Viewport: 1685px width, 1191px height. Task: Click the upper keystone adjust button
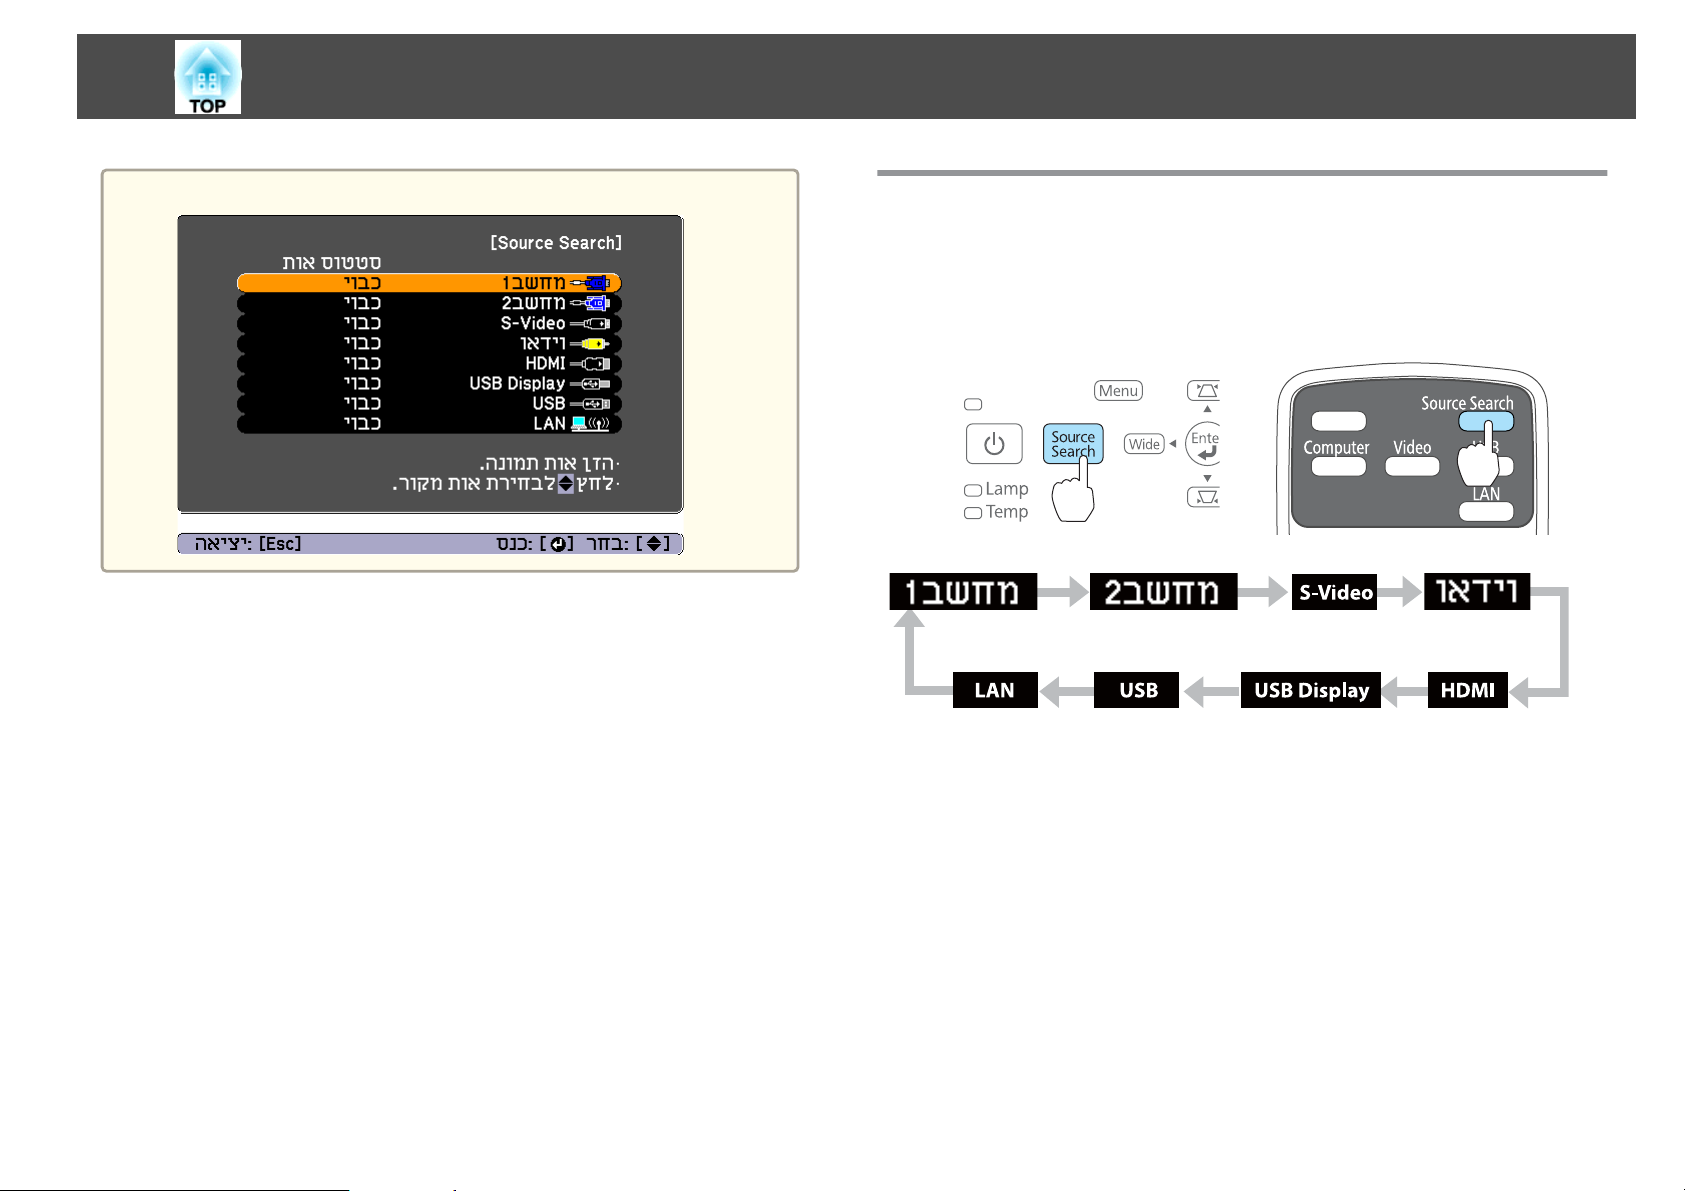click(x=1204, y=390)
